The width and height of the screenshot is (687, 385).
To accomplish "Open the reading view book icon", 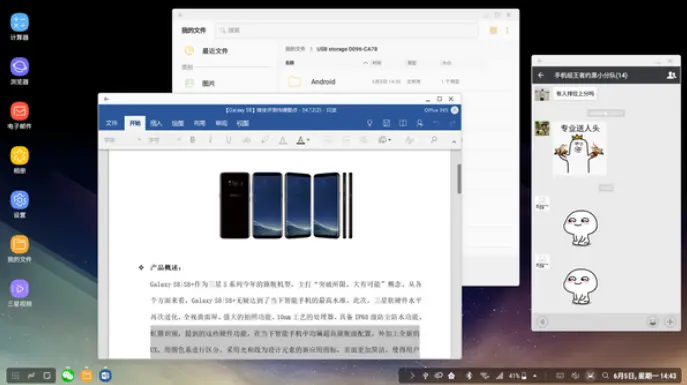I will tap(403, 124).
